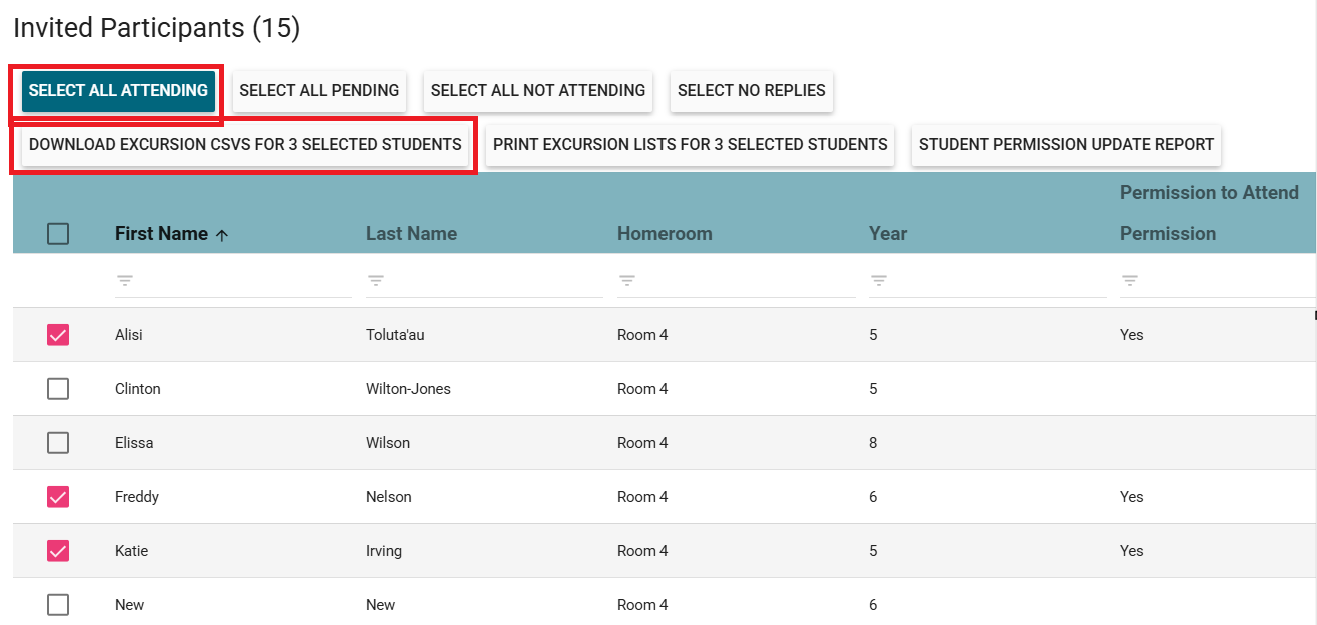Uncheck Katie Irving's checkbox
The height and width of the screenshot is (625, 1317).
(58, 551)
